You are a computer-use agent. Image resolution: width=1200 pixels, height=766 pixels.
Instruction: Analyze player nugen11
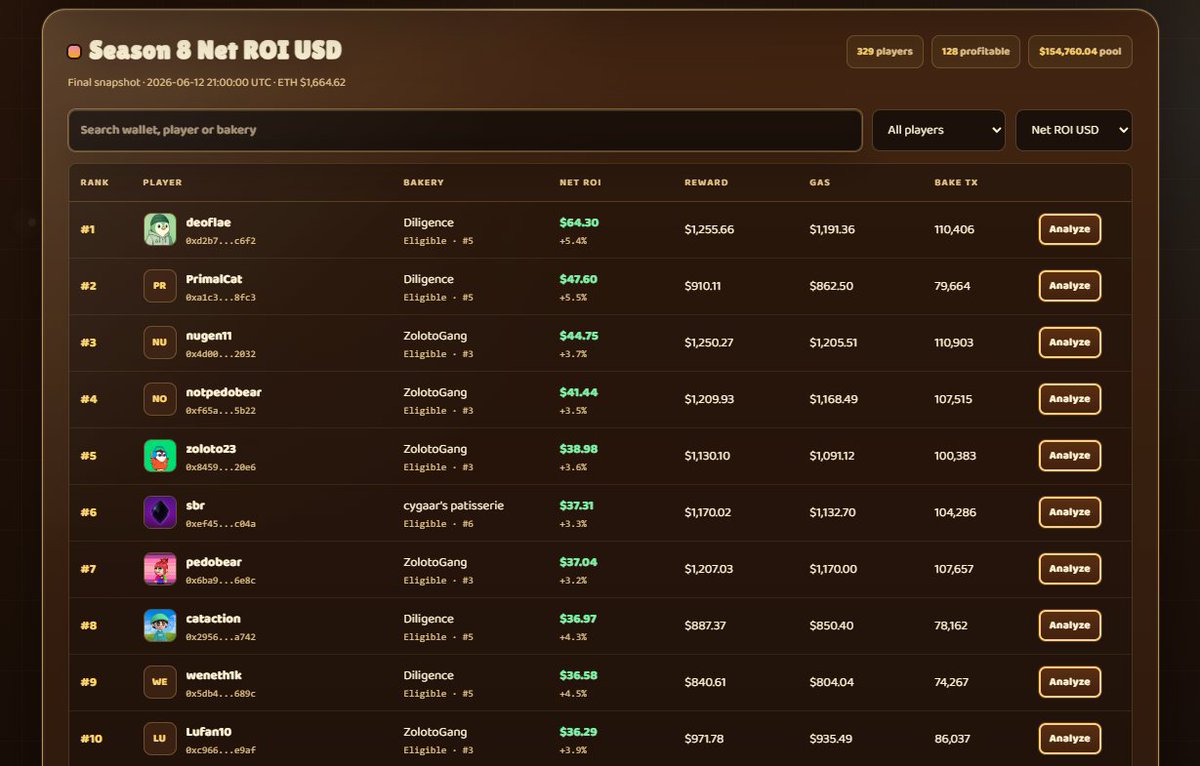[x=1070, y=342]
